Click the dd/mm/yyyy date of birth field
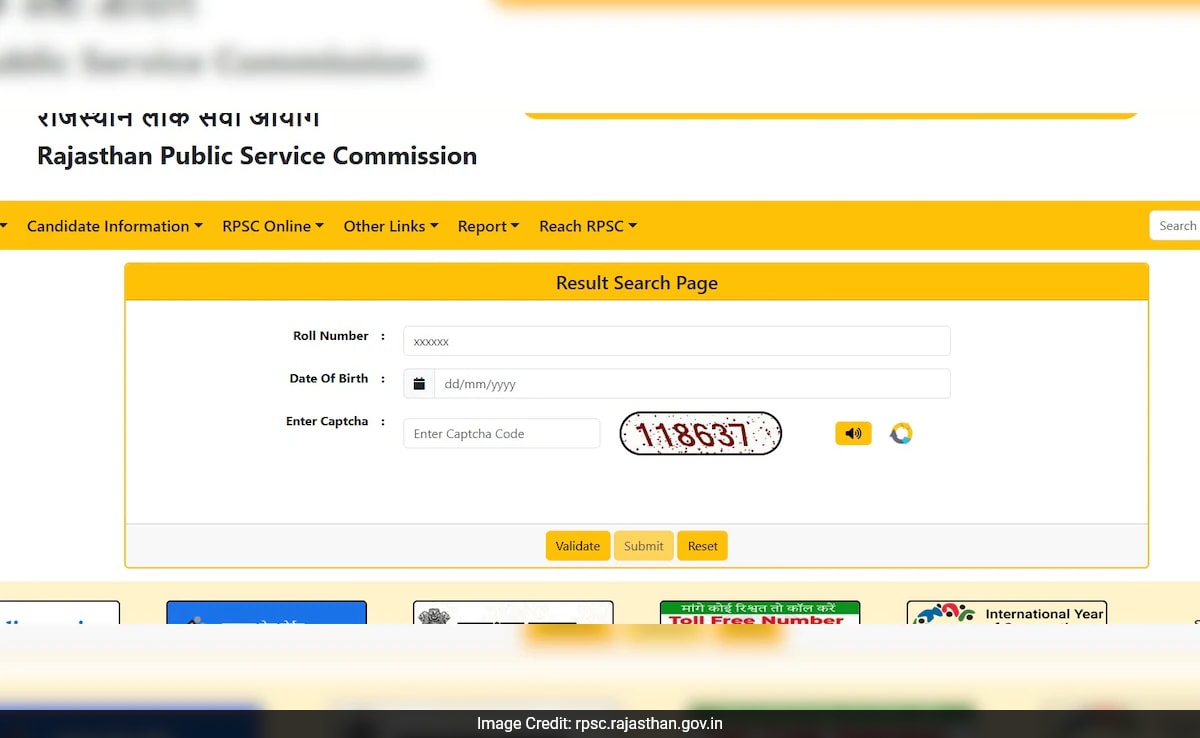Image resolution: width=1200 pixels, height=738 pixels. [x=691, y=384]
